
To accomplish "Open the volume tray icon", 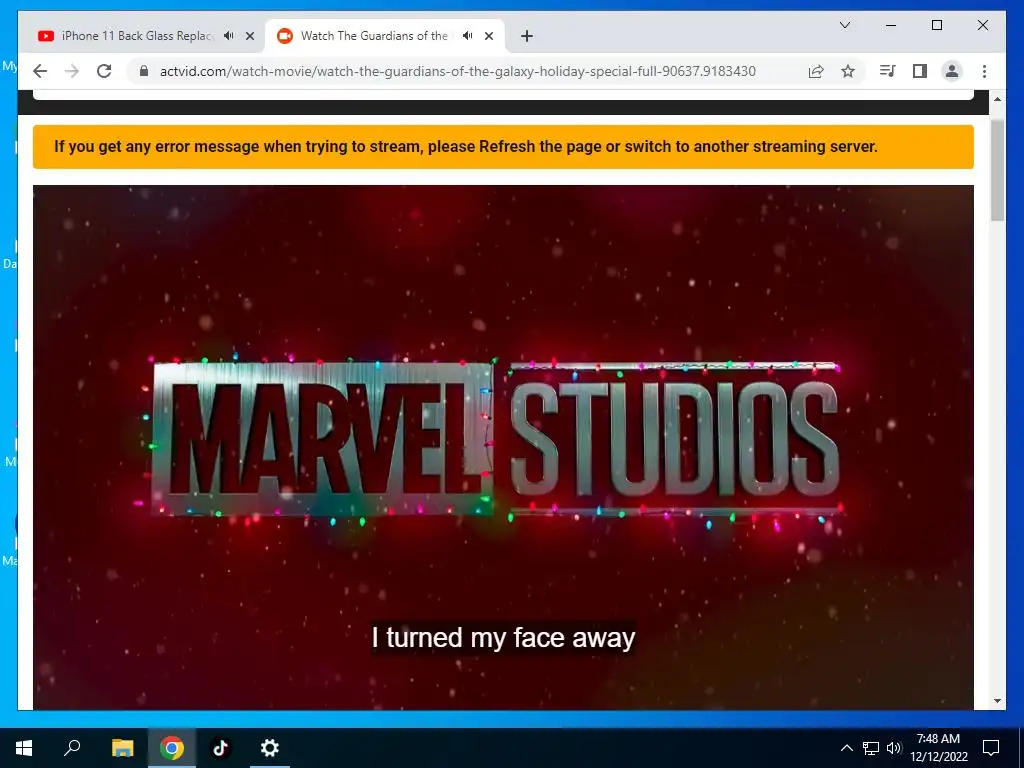I will tap(894, 748).
